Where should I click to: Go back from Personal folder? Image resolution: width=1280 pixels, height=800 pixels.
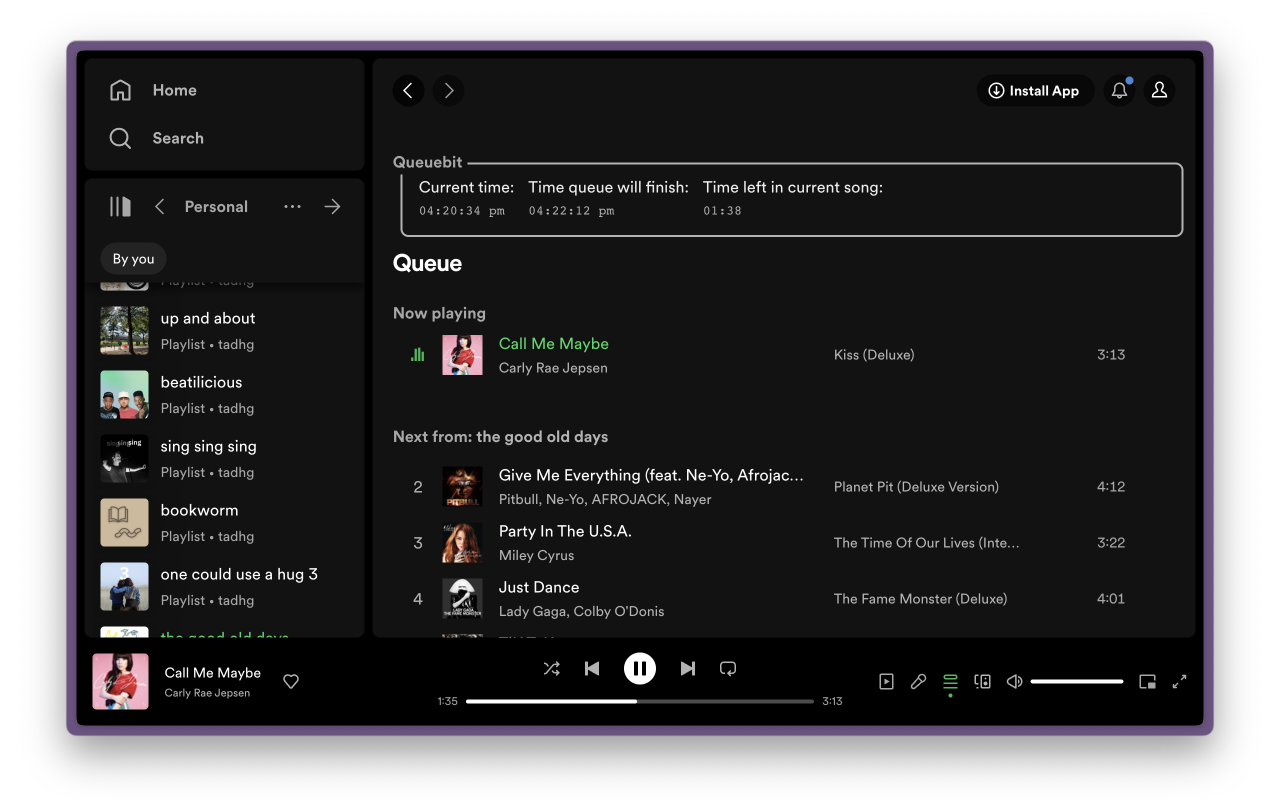(x=159, y=206)
